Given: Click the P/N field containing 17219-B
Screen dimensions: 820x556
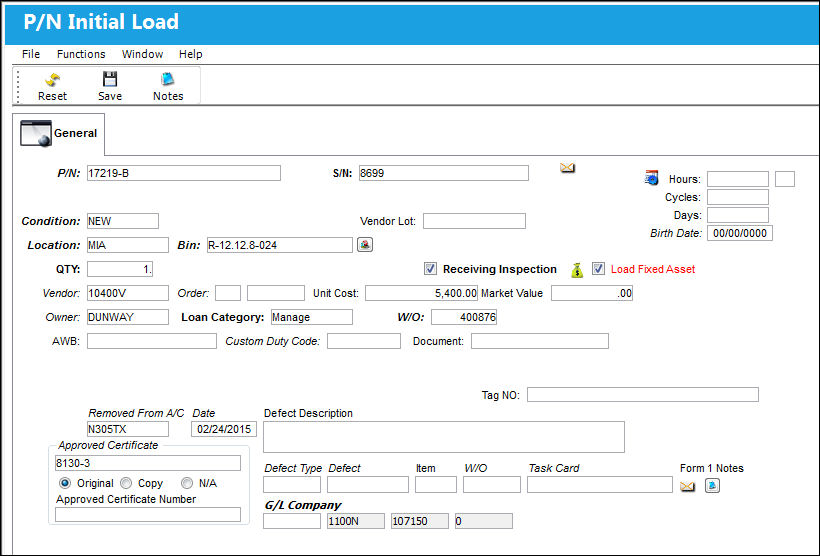Looking at the screenshot, I should (184, 173).
